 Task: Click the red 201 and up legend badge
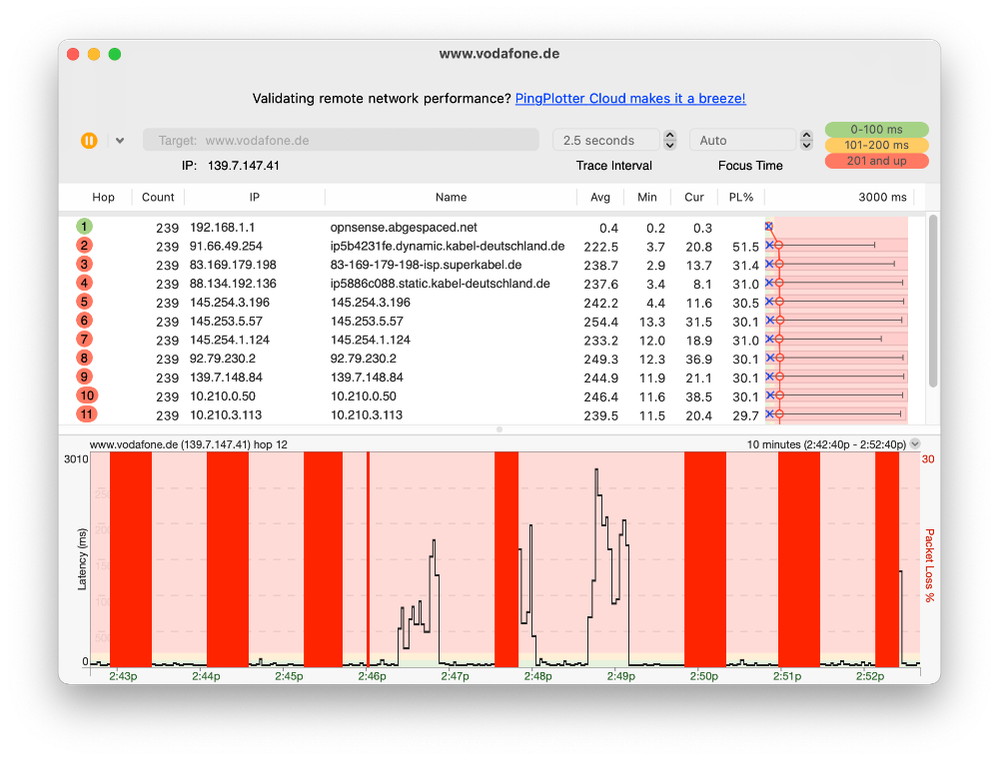876,160
